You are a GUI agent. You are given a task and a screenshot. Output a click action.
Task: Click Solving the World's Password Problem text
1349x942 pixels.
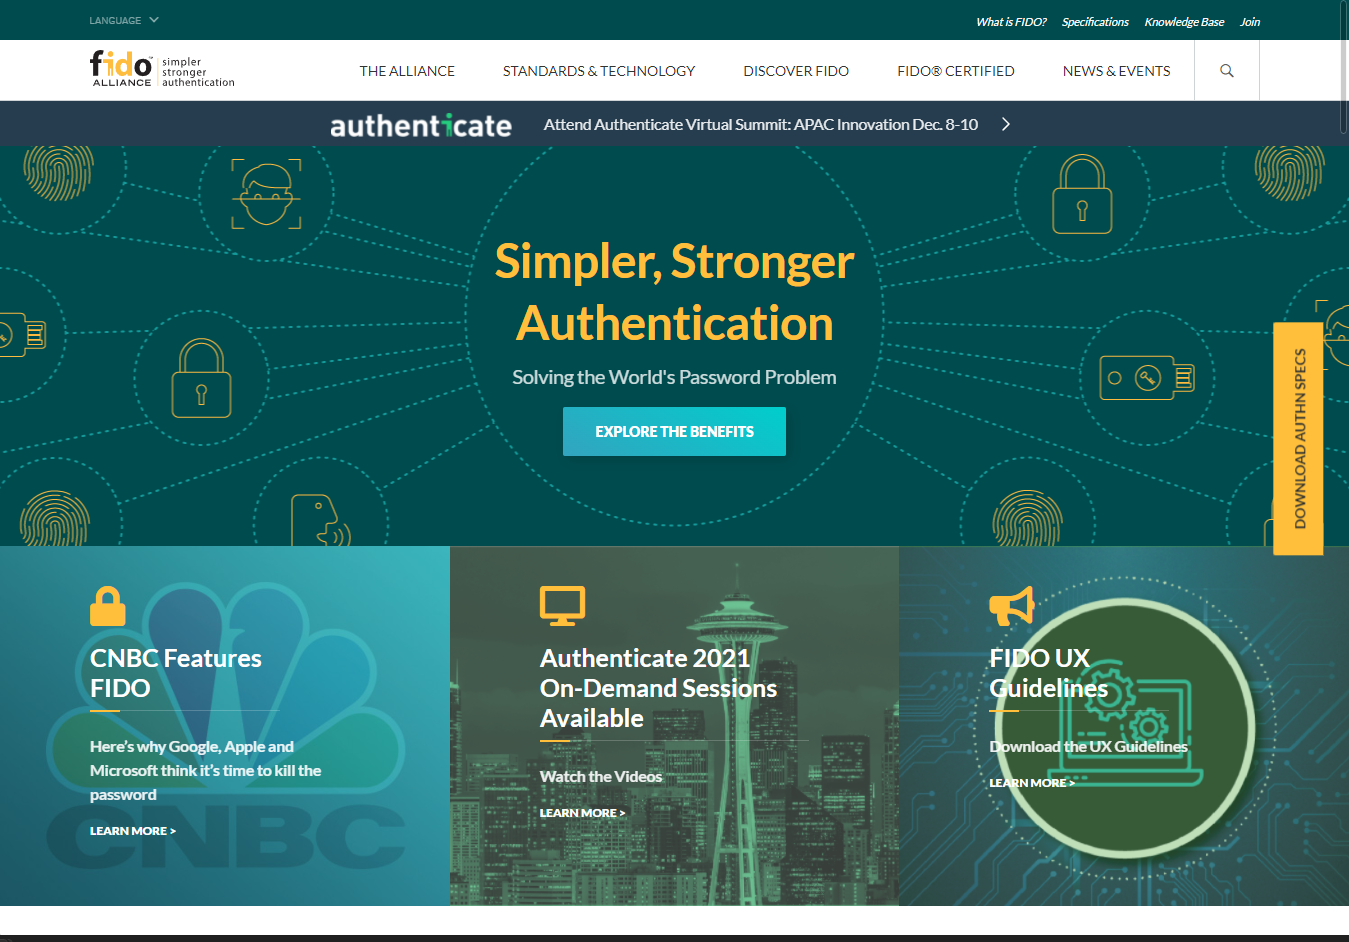click(x=674, y=377)
